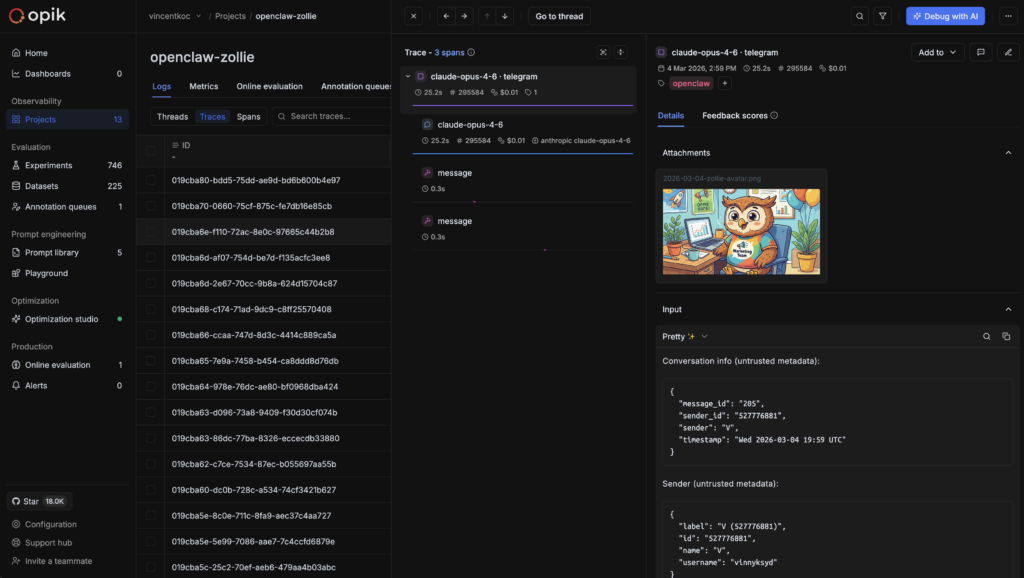
Task: Expand the trace tree using the focus icon
Action: [603, 50]
